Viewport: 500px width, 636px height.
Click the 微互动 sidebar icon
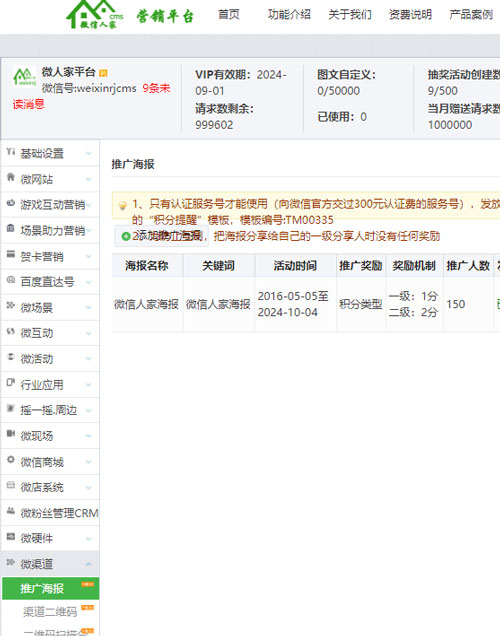tap(11, 331)
